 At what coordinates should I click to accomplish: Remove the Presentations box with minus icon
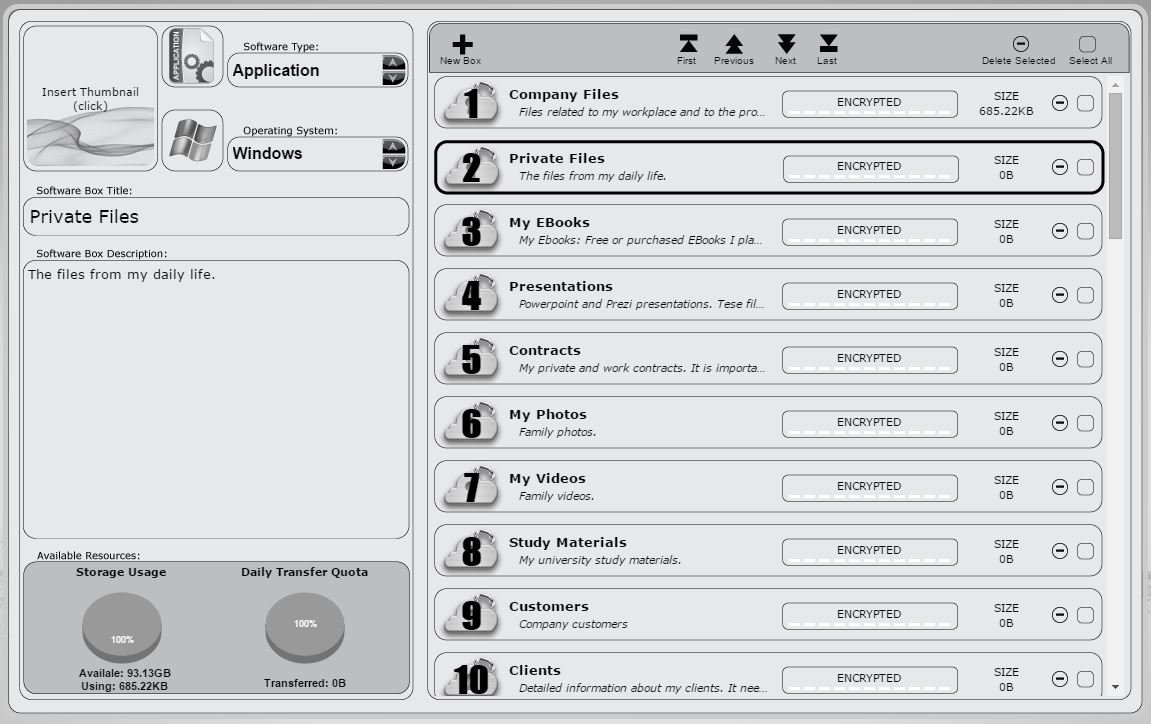coord(1059,294)
